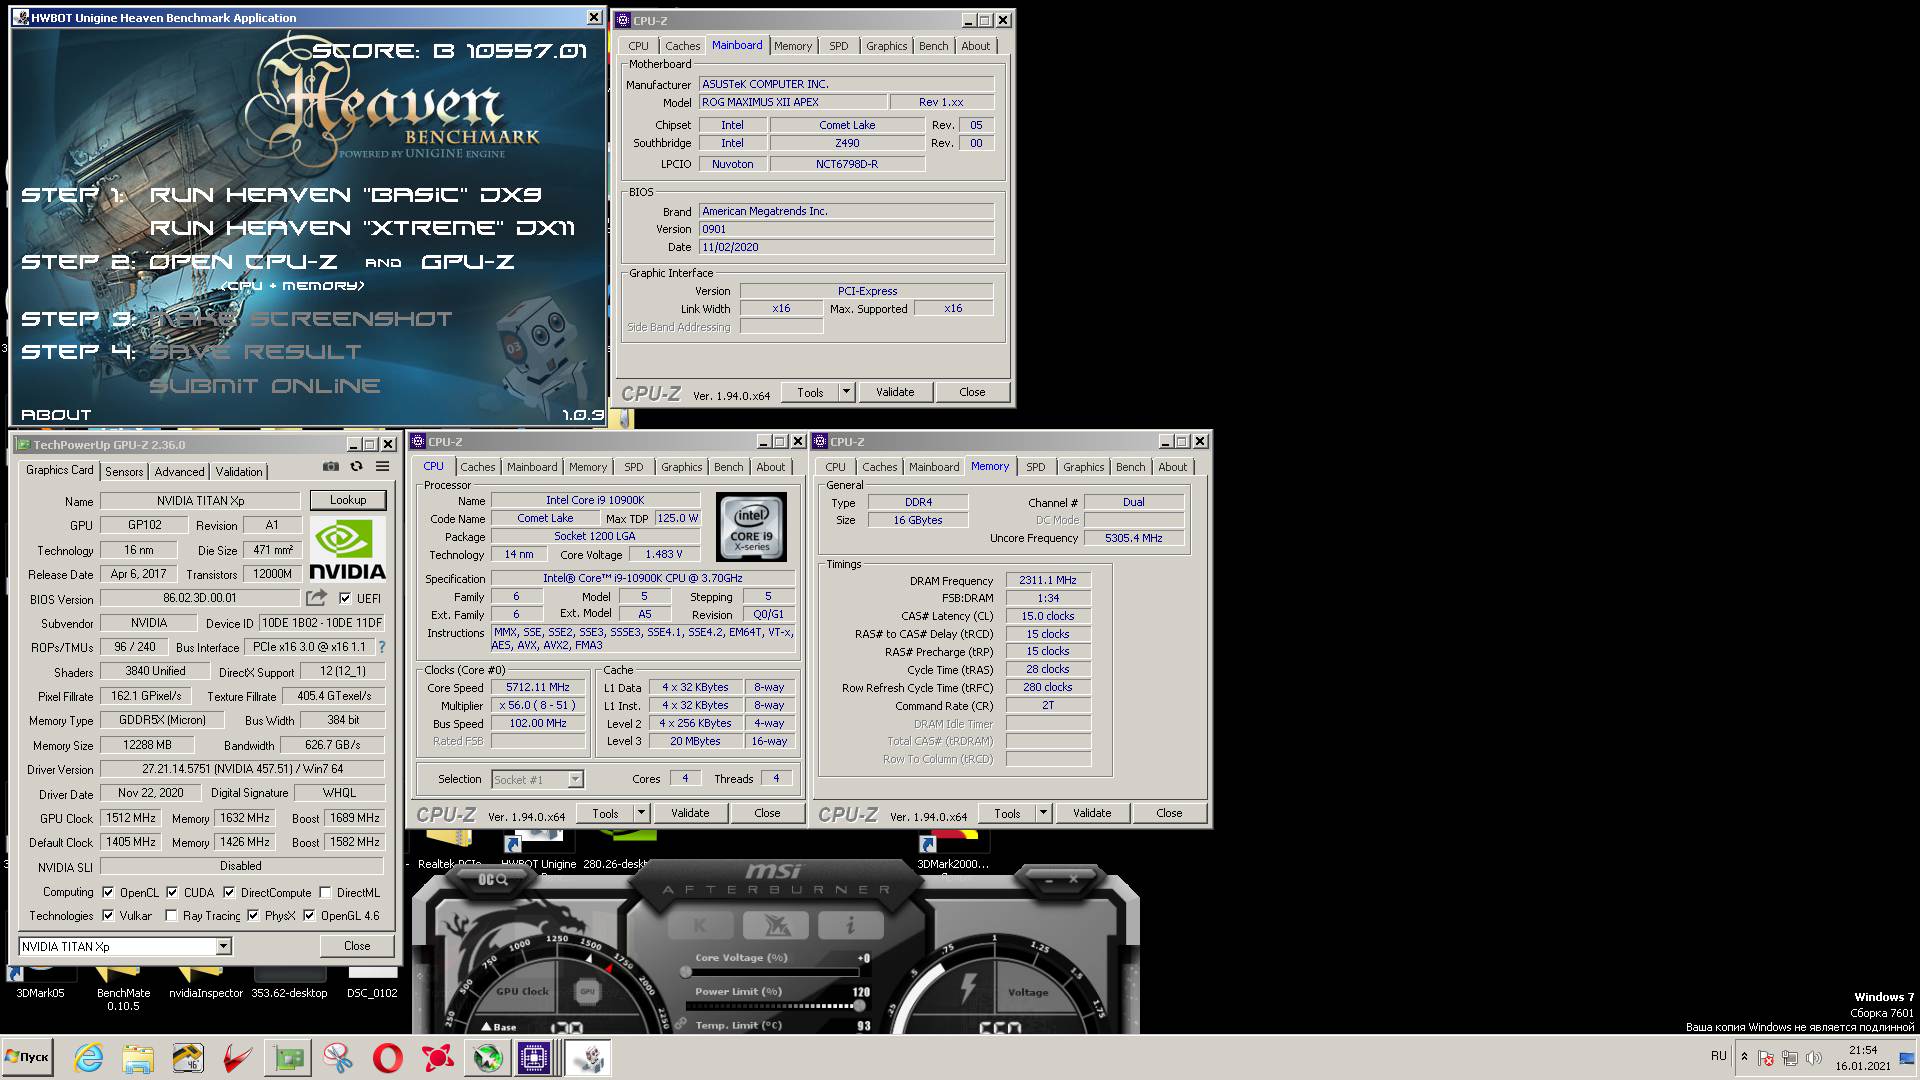This screenshot has width=1920, height=1080.
Task: Click Validate in the Mainboard CPU-Z window
Action: tap(895, 392)
